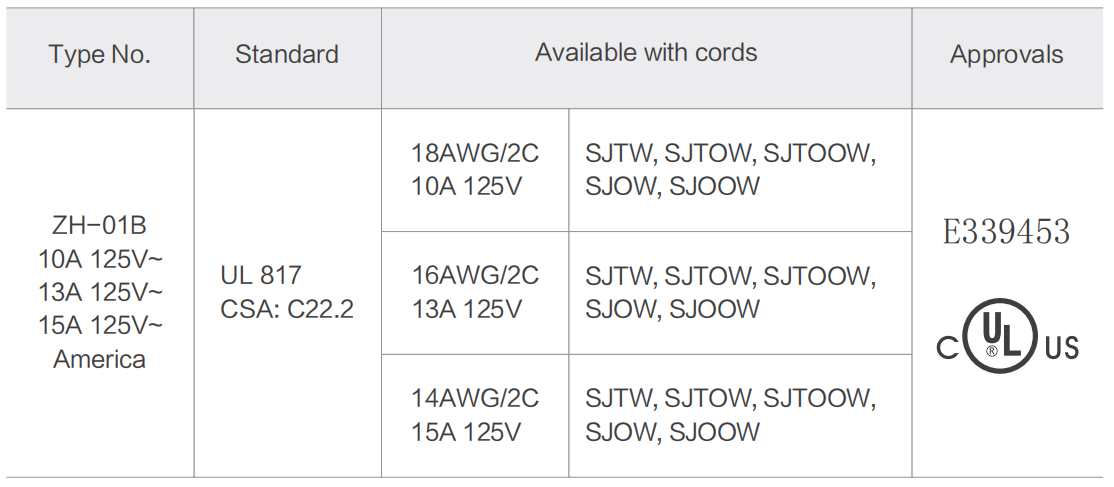Click the America region label
The image size is (1114, 487).
click(x=99, y=359)
